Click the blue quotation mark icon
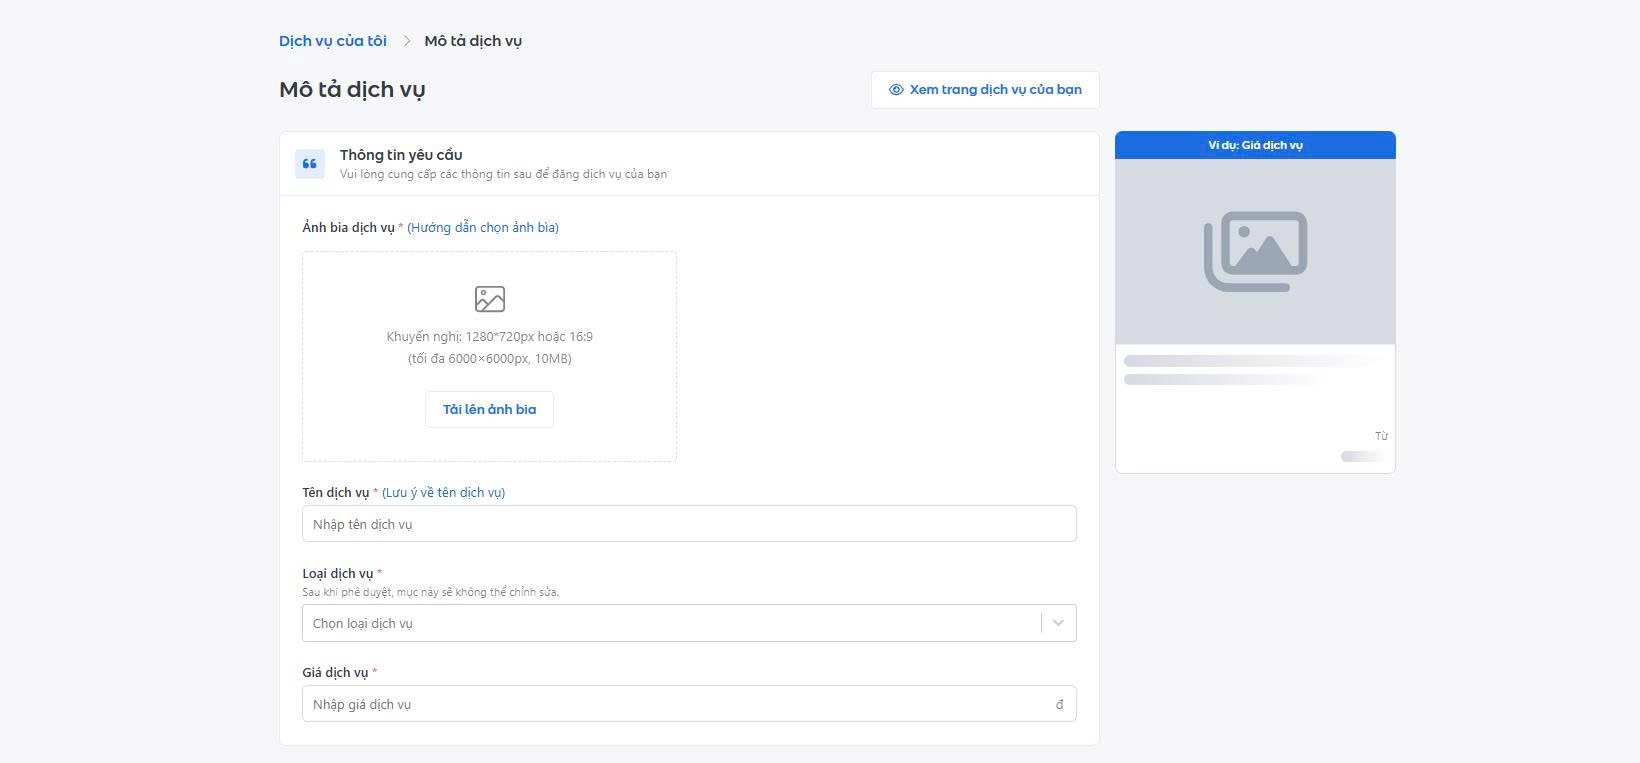The width and height of the screenshot is (1640, 763). click(x=310, y=164)
